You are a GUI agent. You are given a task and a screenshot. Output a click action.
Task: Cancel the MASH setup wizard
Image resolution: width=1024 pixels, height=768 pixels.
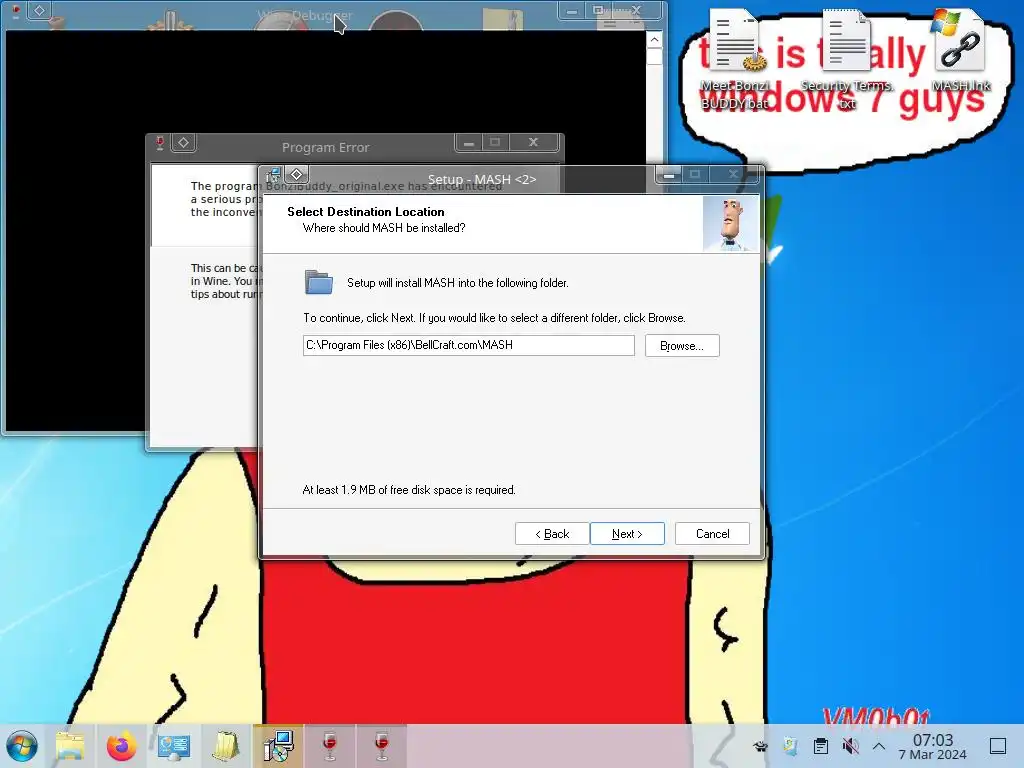[x=712, y=534]
